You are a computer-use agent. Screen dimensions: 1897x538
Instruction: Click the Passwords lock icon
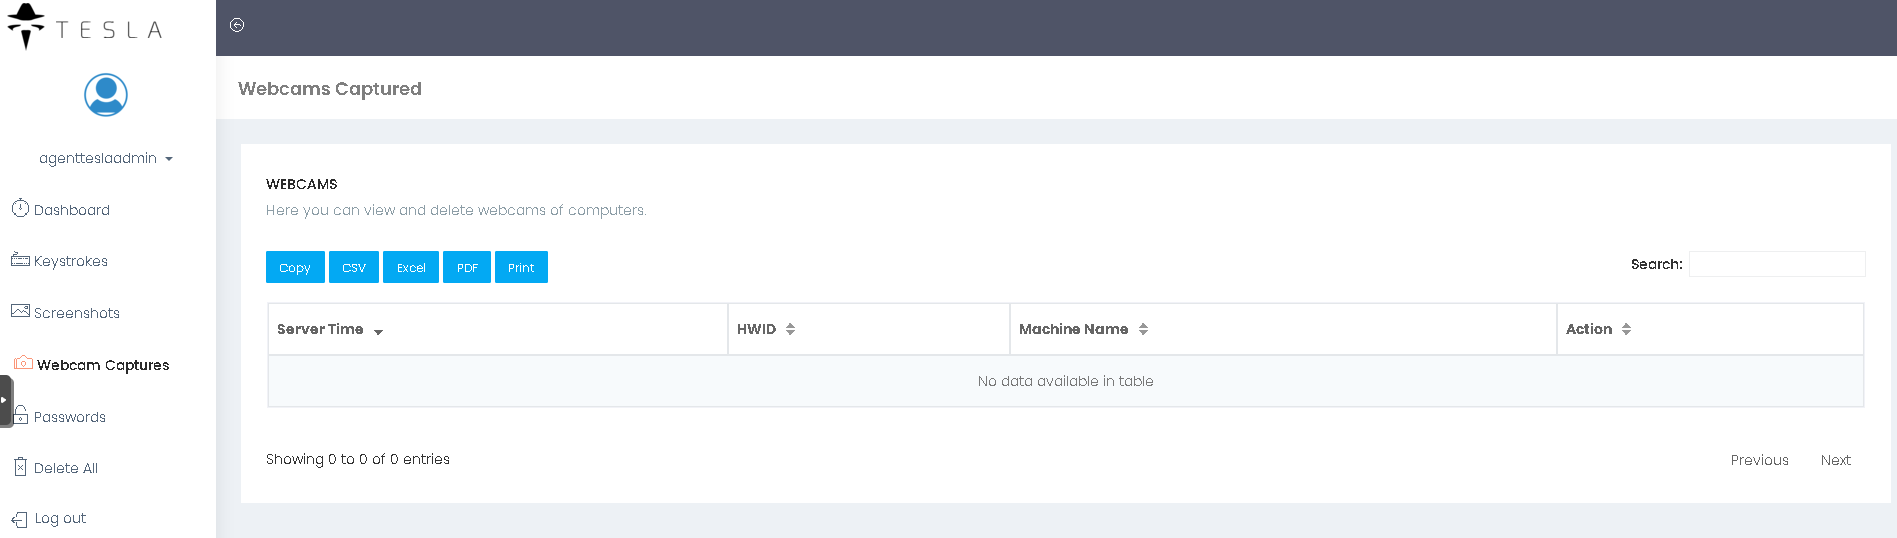(x=21, y=415)
